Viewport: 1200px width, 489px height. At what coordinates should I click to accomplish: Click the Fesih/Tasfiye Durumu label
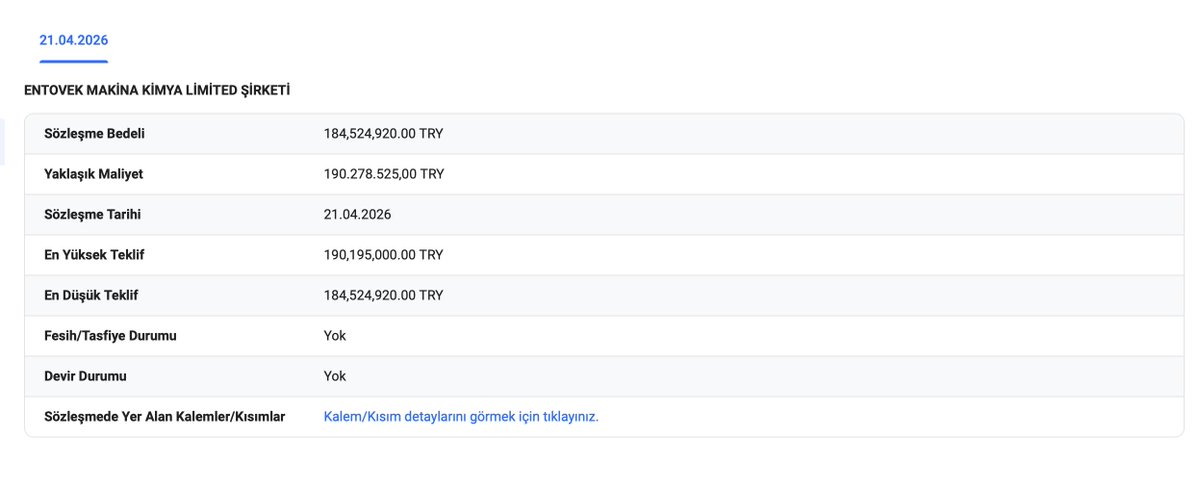tap(111, 336)
